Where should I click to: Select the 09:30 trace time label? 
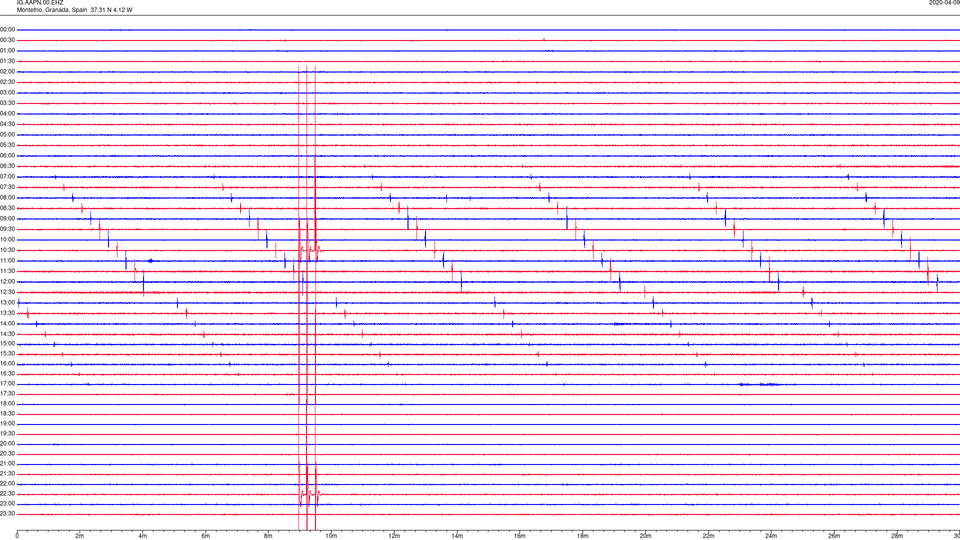pos(8,229)
